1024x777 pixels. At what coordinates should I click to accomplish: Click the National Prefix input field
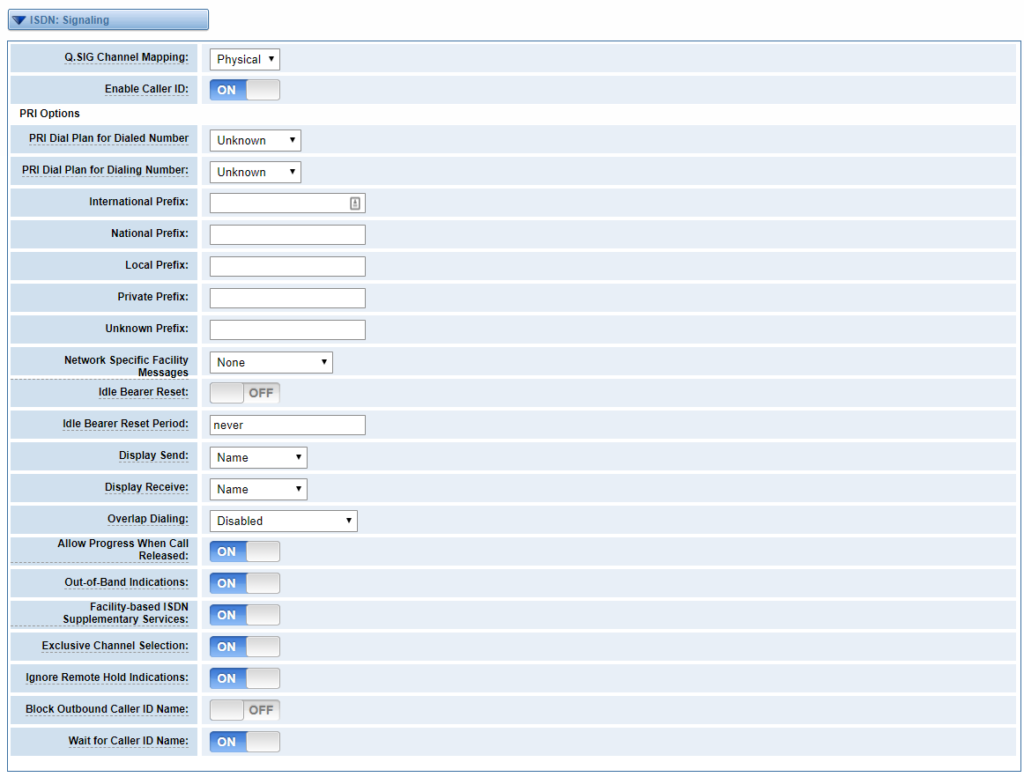tap(286, 234)
